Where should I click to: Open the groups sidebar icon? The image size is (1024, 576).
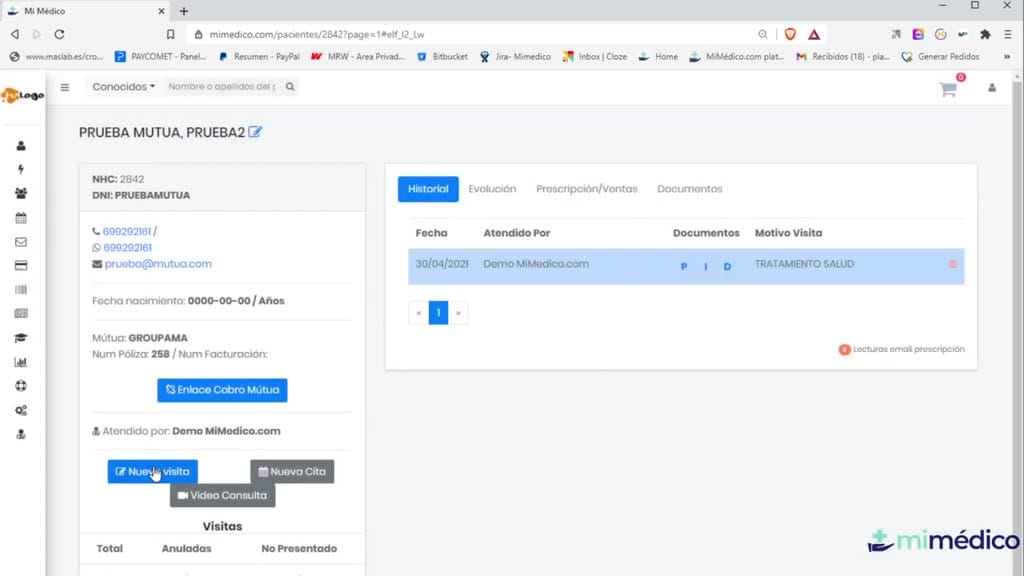(x=21, y=193)
